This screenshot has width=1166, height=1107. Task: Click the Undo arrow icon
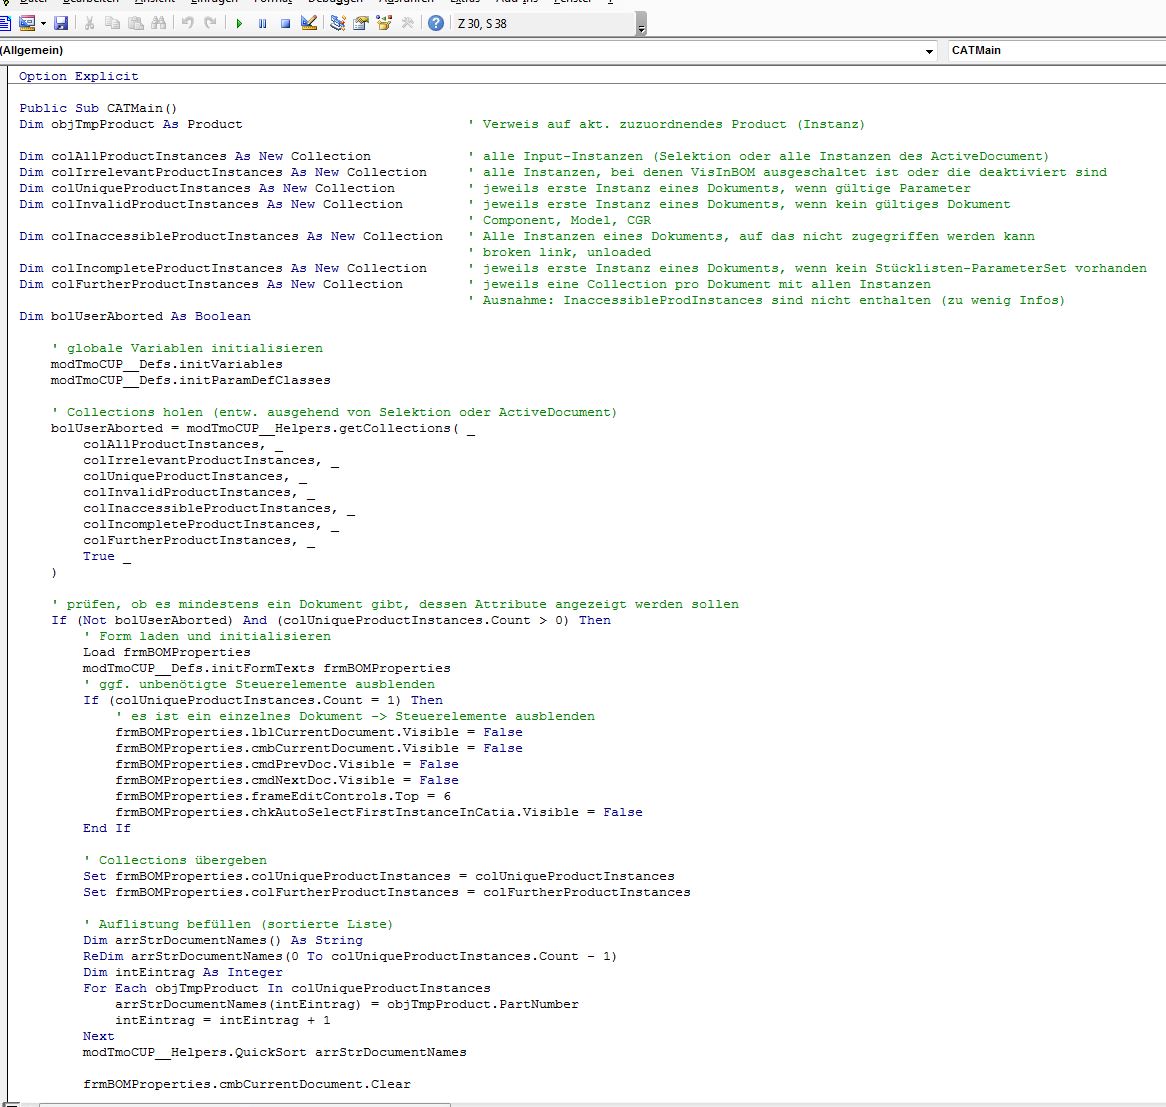187,23
